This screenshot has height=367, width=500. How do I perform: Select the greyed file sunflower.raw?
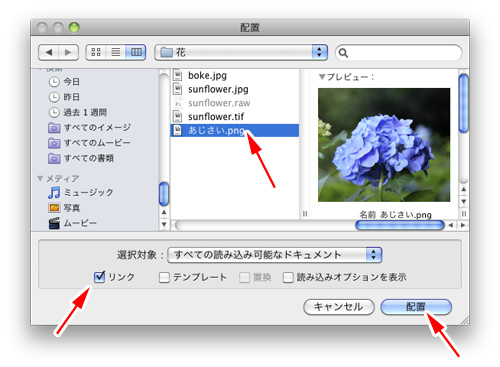coord(219,103)
